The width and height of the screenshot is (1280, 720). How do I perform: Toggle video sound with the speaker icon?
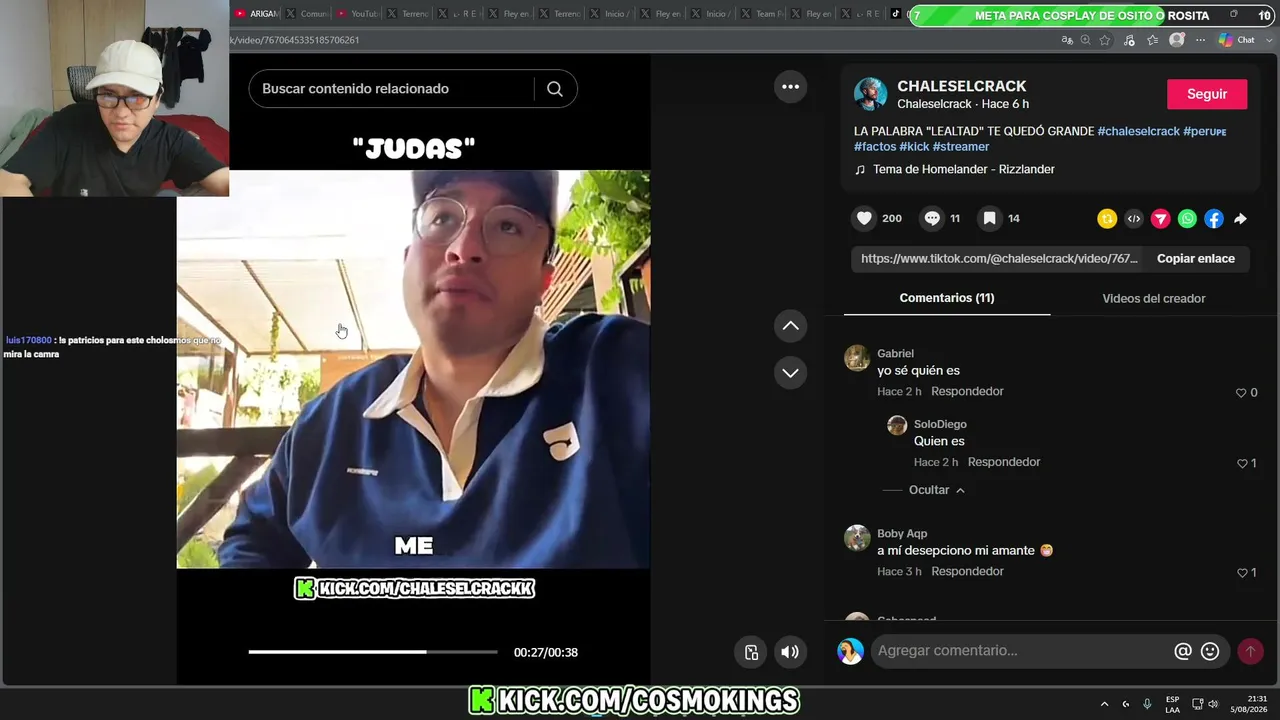[790, 652]
